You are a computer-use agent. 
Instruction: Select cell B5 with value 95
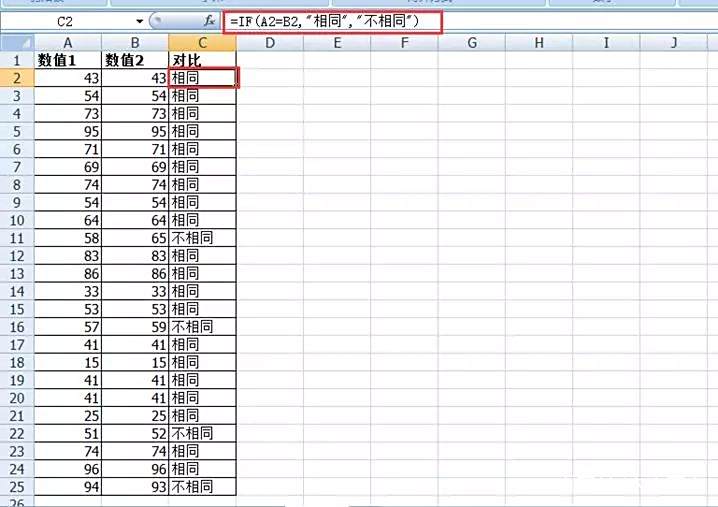tap(135, 131)
